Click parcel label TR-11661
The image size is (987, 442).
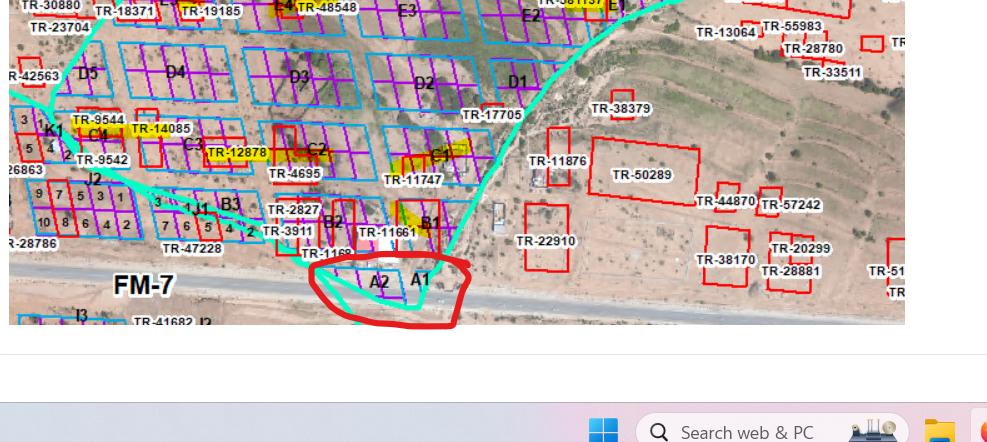387,232
